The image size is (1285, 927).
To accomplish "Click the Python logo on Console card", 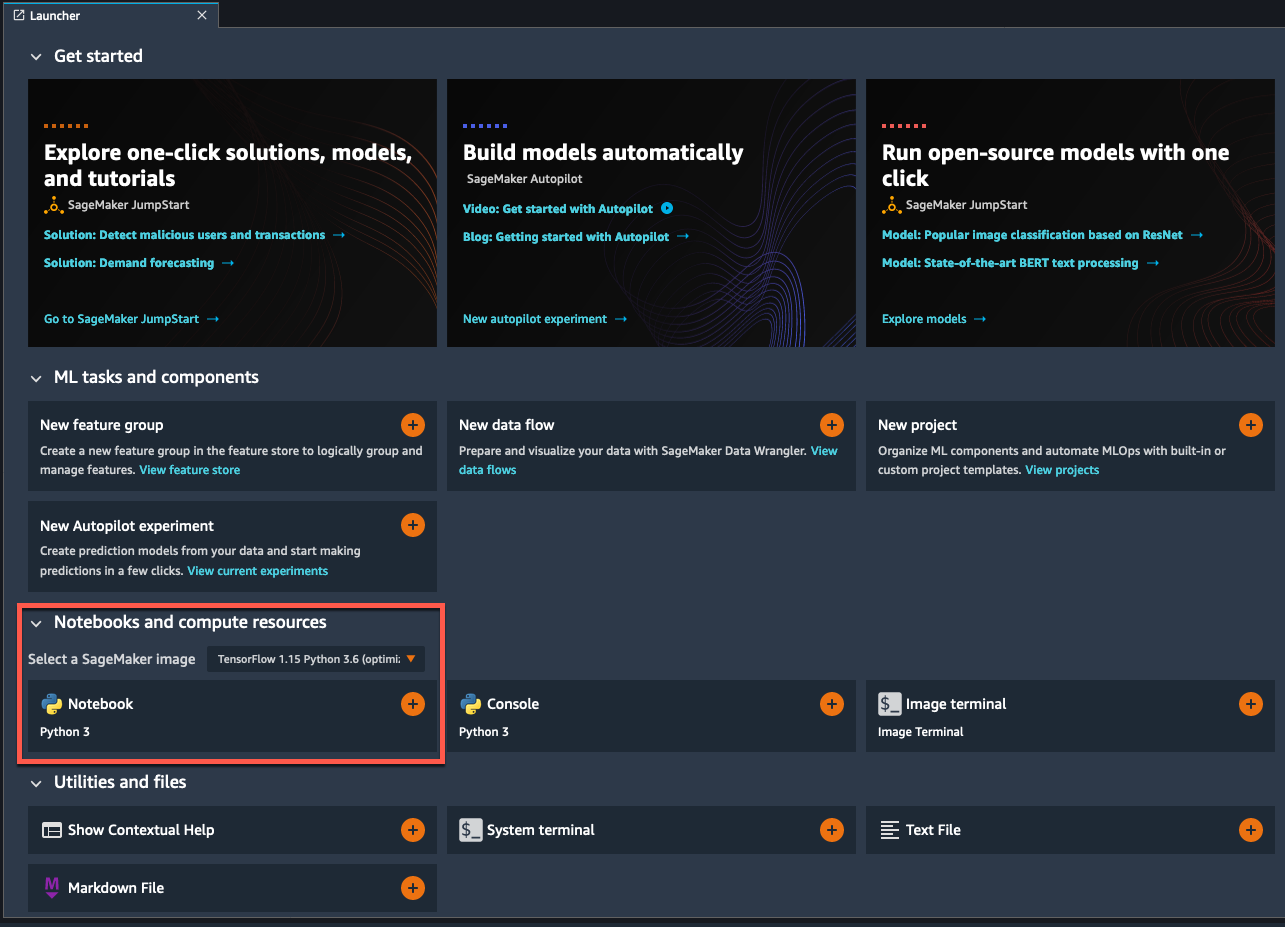I will tap(471, 704).
